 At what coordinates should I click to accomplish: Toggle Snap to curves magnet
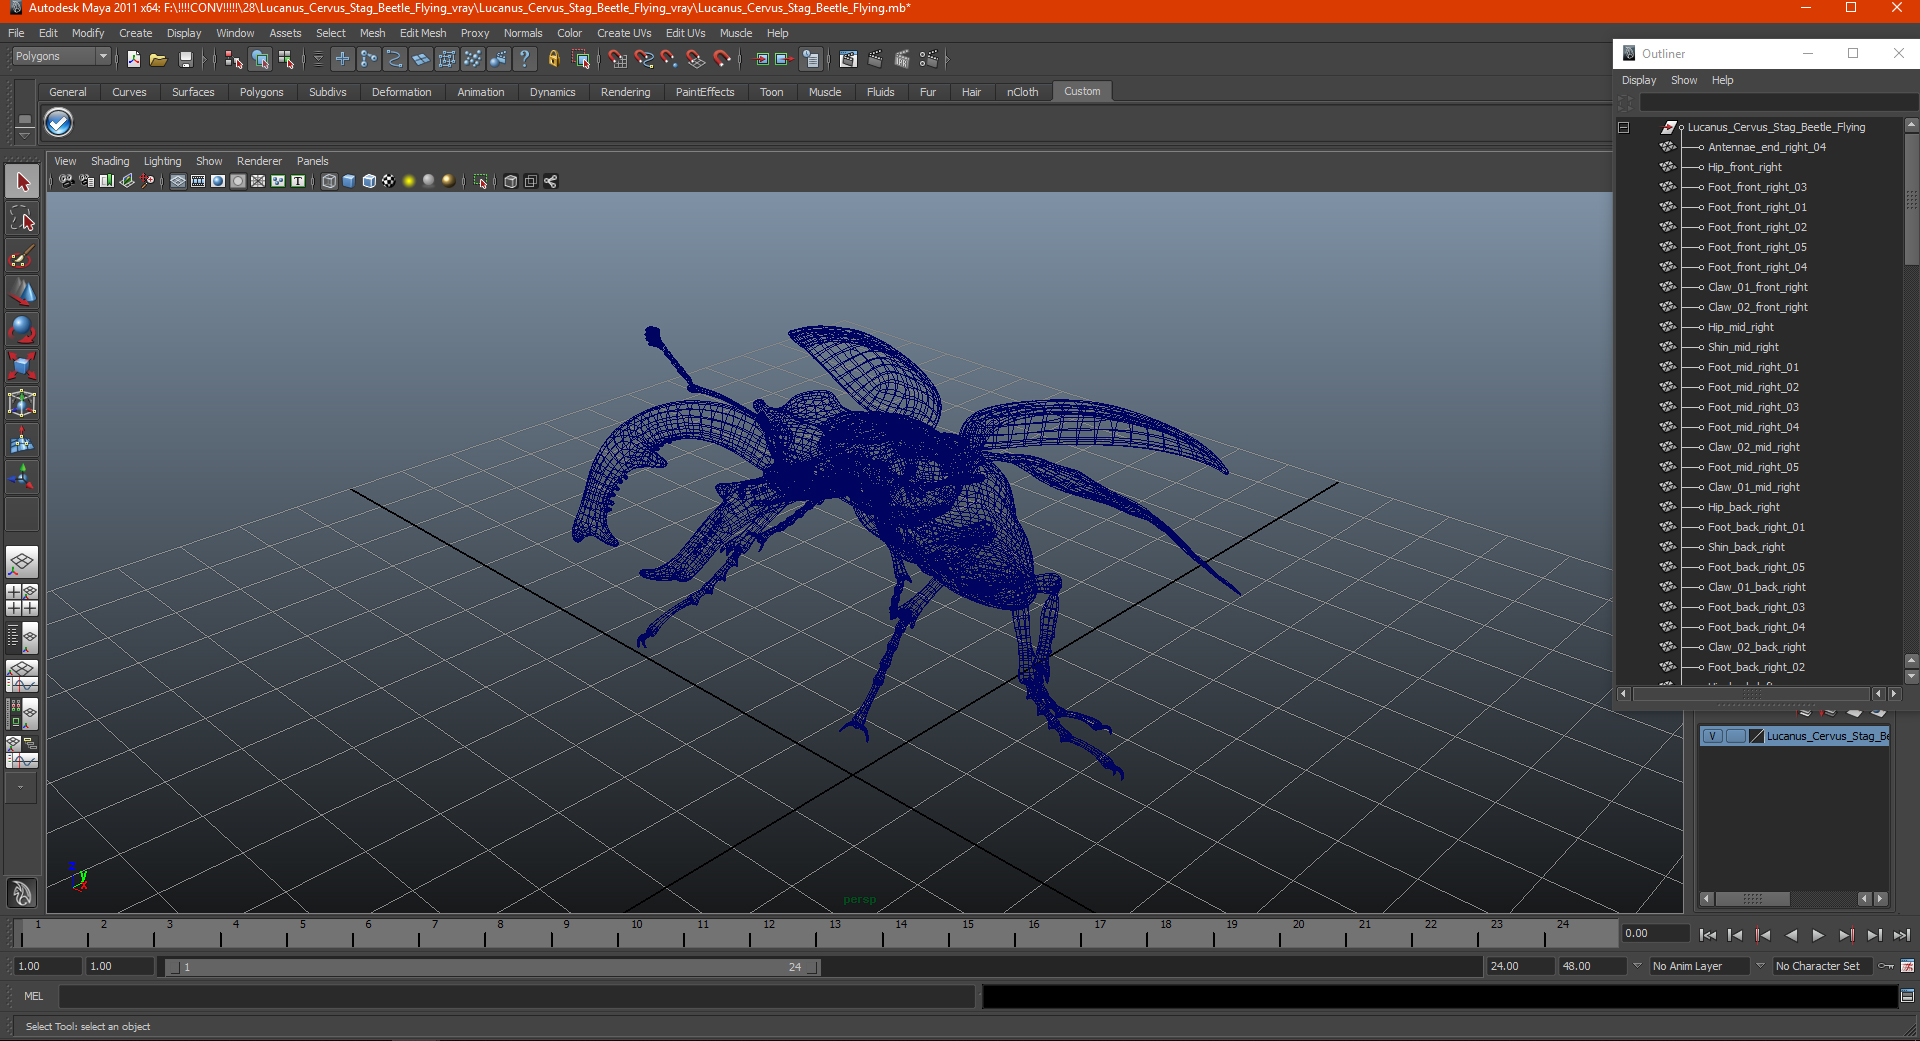click(x=643, y=60)
